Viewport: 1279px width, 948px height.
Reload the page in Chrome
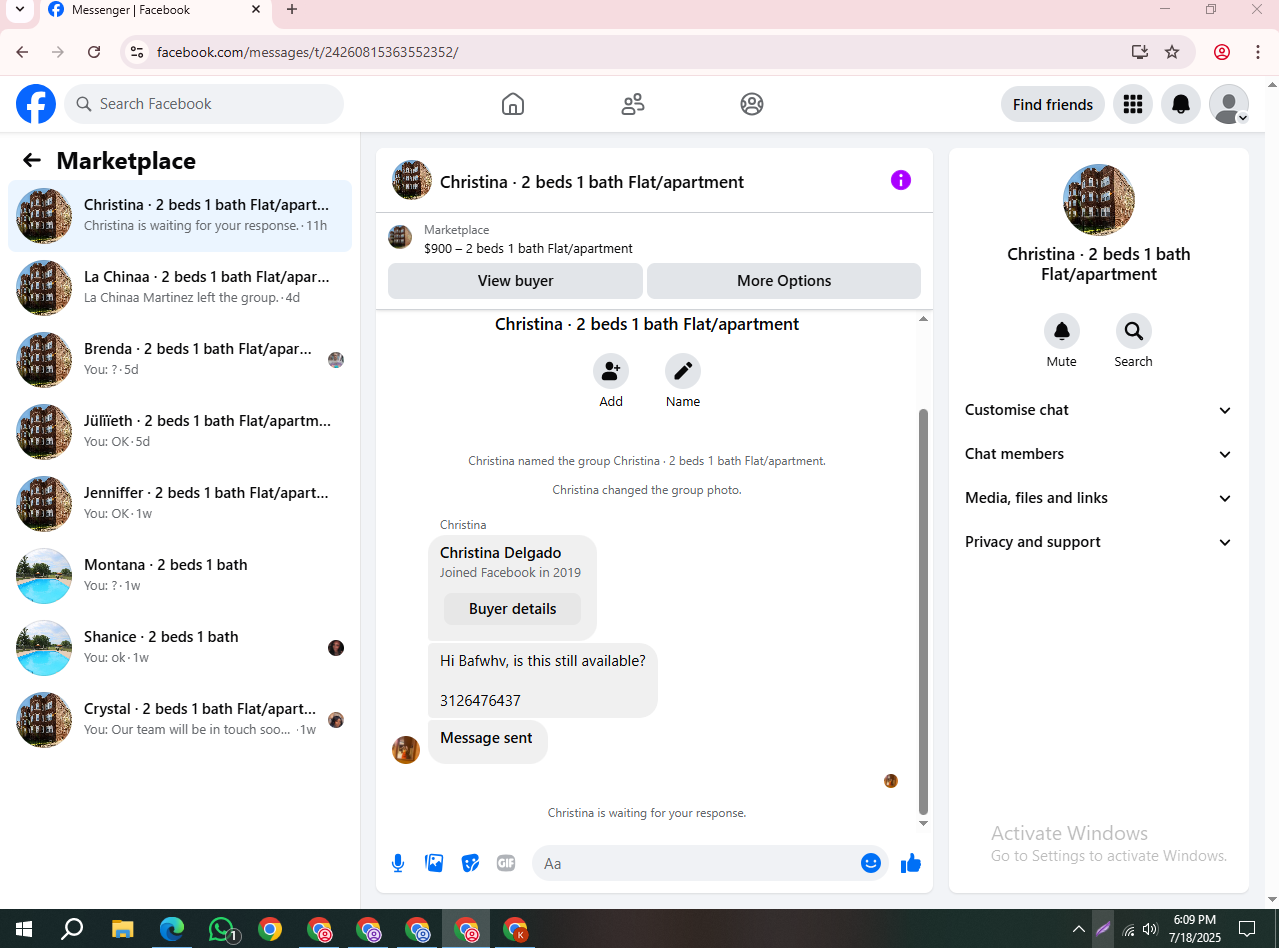(x=94, y=52)
